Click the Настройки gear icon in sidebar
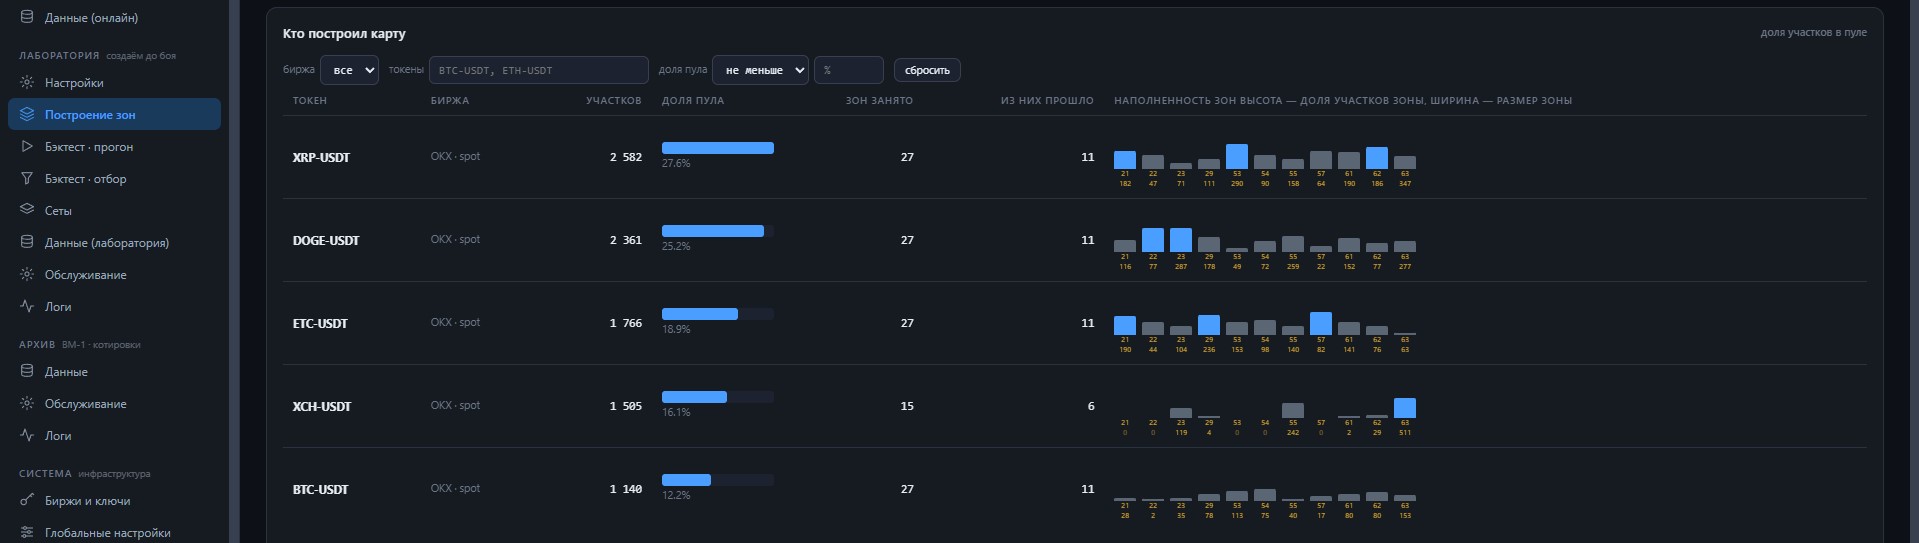 pyautogui.click(x=27, y=83)
